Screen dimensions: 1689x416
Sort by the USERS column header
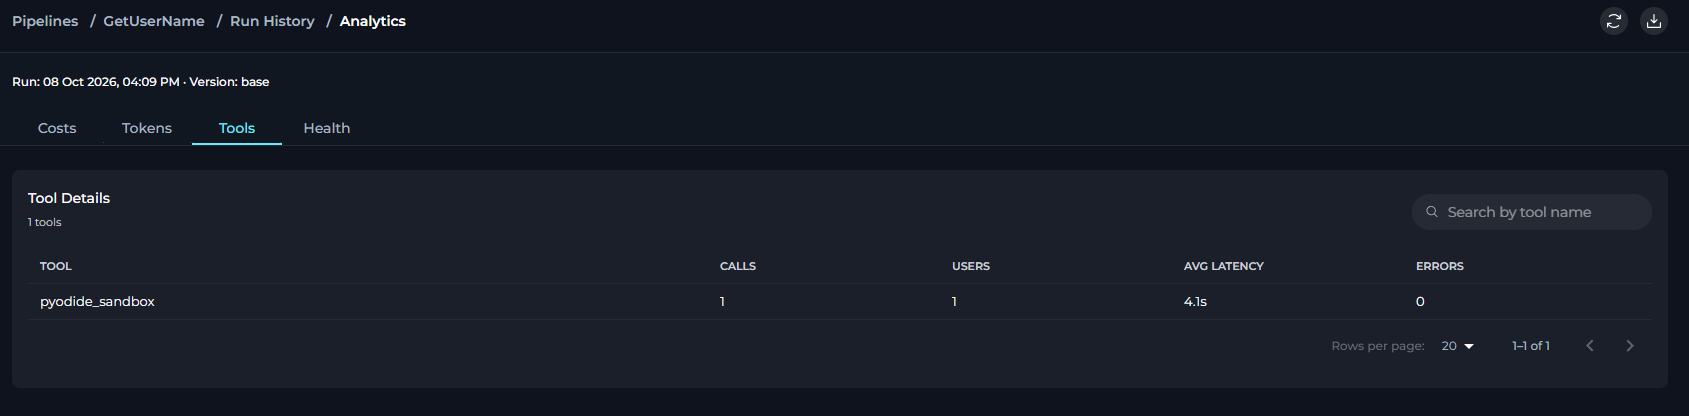(971, 266)
